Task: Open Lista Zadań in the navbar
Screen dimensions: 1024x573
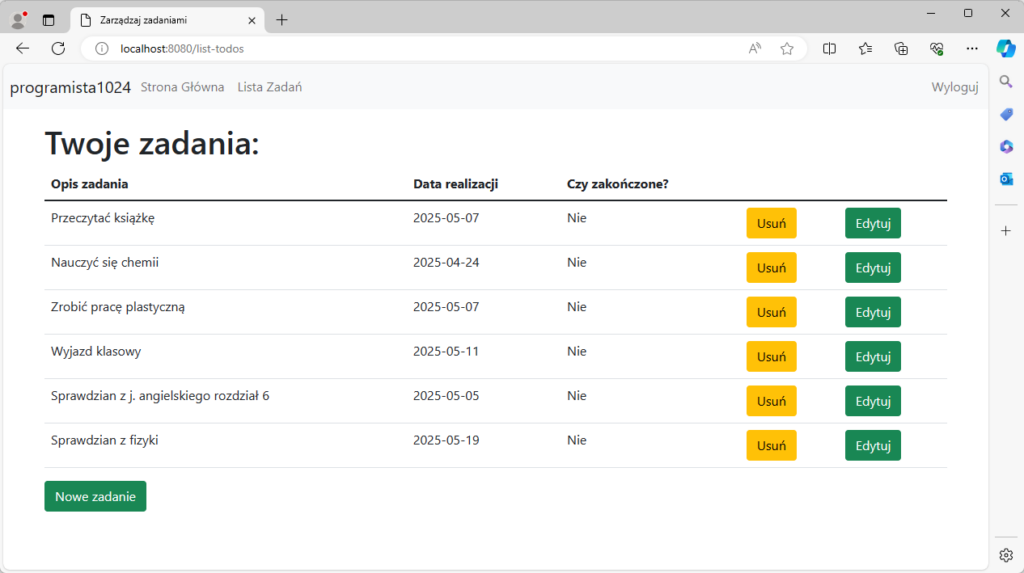Action: coord(269,87)
